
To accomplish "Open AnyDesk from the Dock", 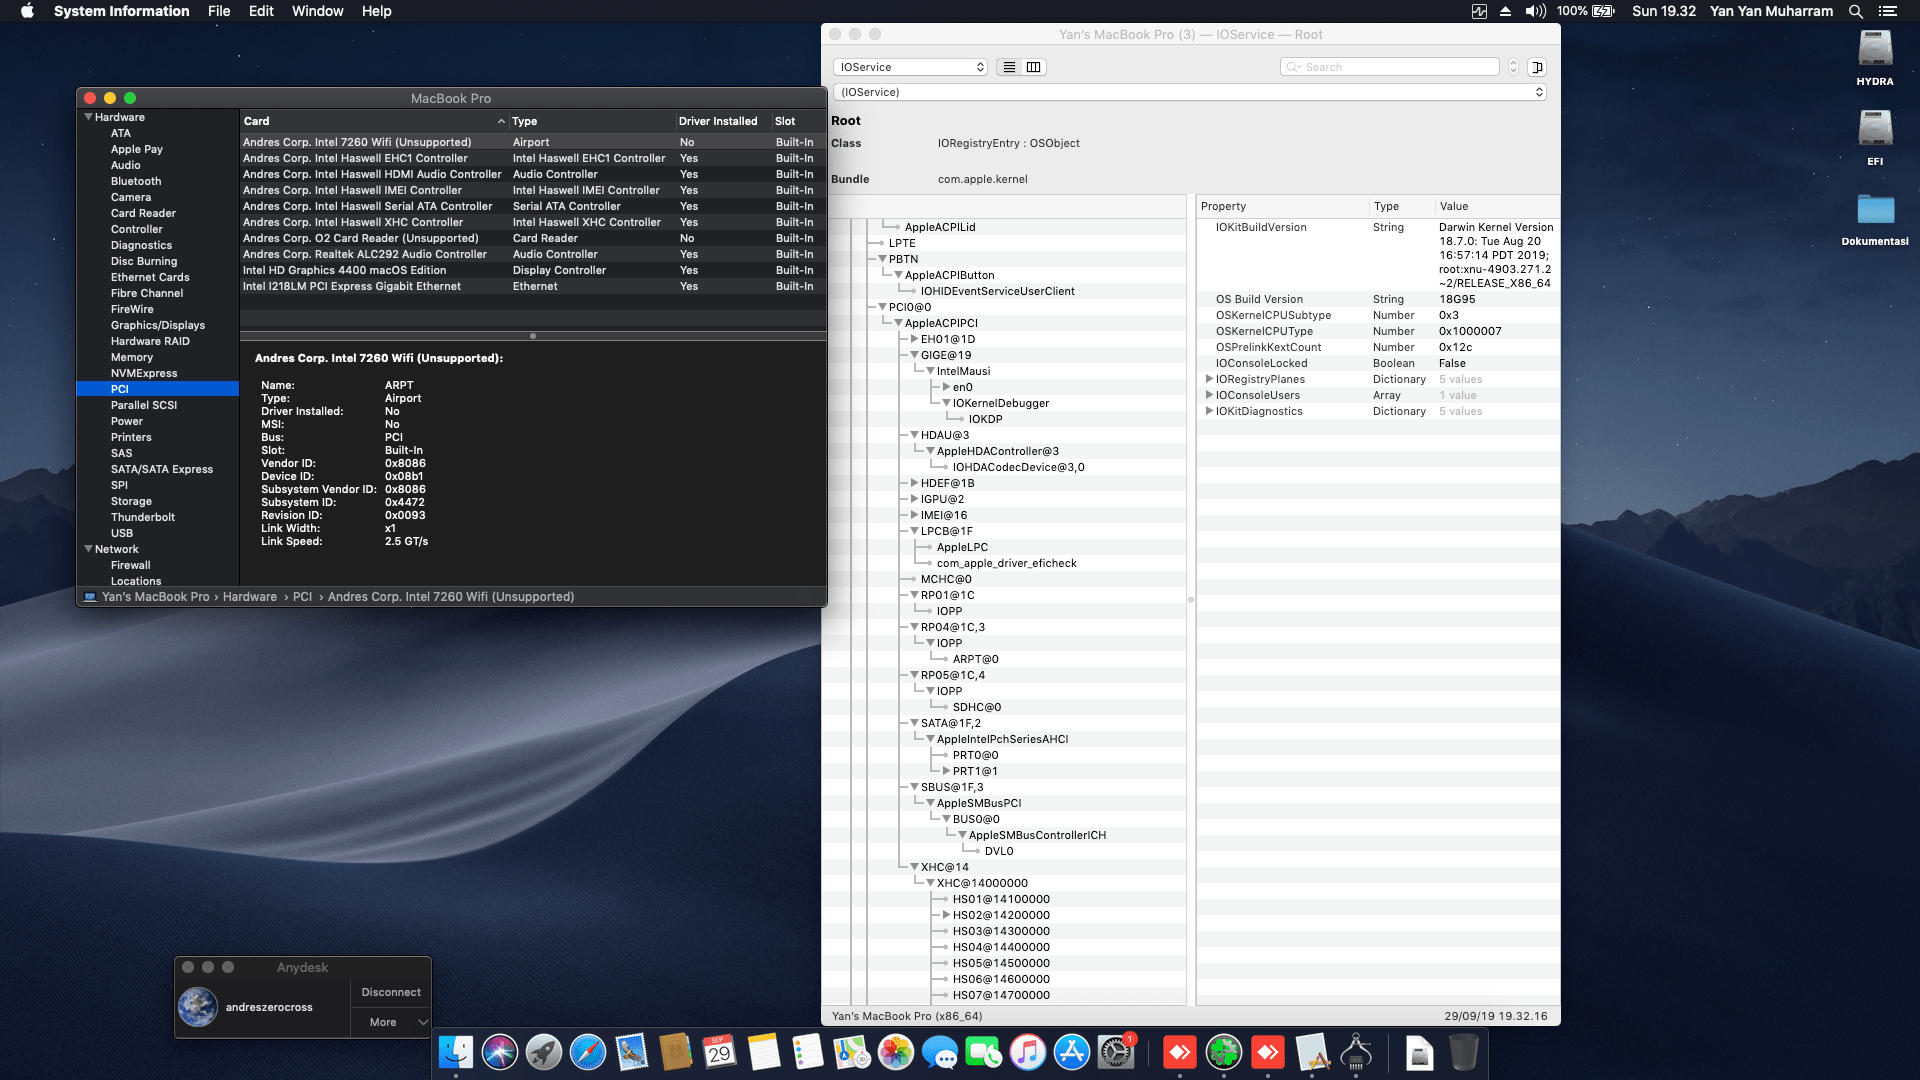I will (x=1180, y=1053).
